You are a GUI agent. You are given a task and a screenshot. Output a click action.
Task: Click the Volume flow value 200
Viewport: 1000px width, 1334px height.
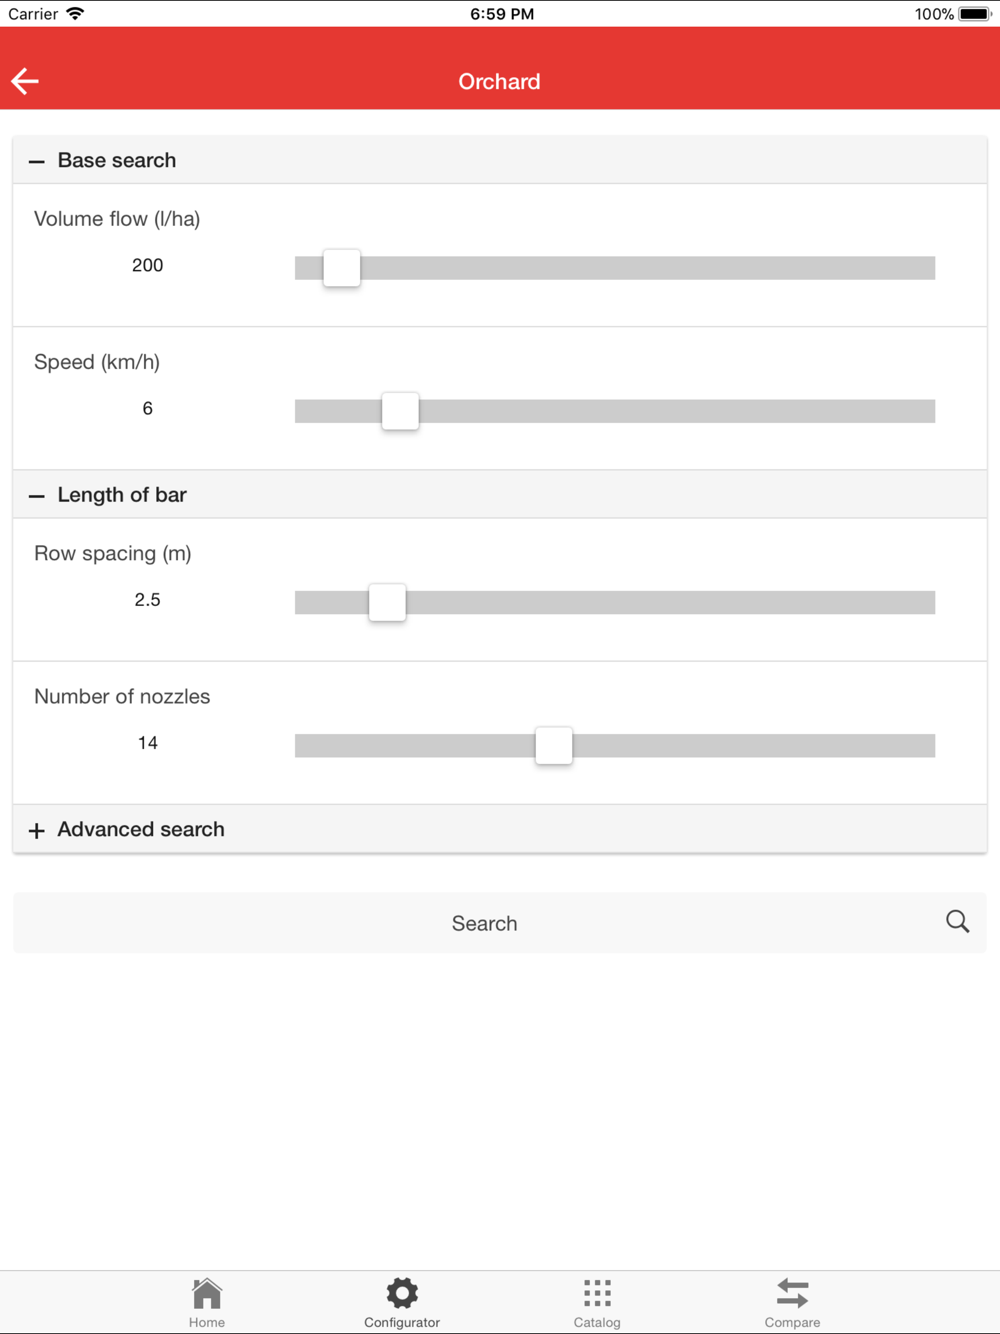point(147,265)
